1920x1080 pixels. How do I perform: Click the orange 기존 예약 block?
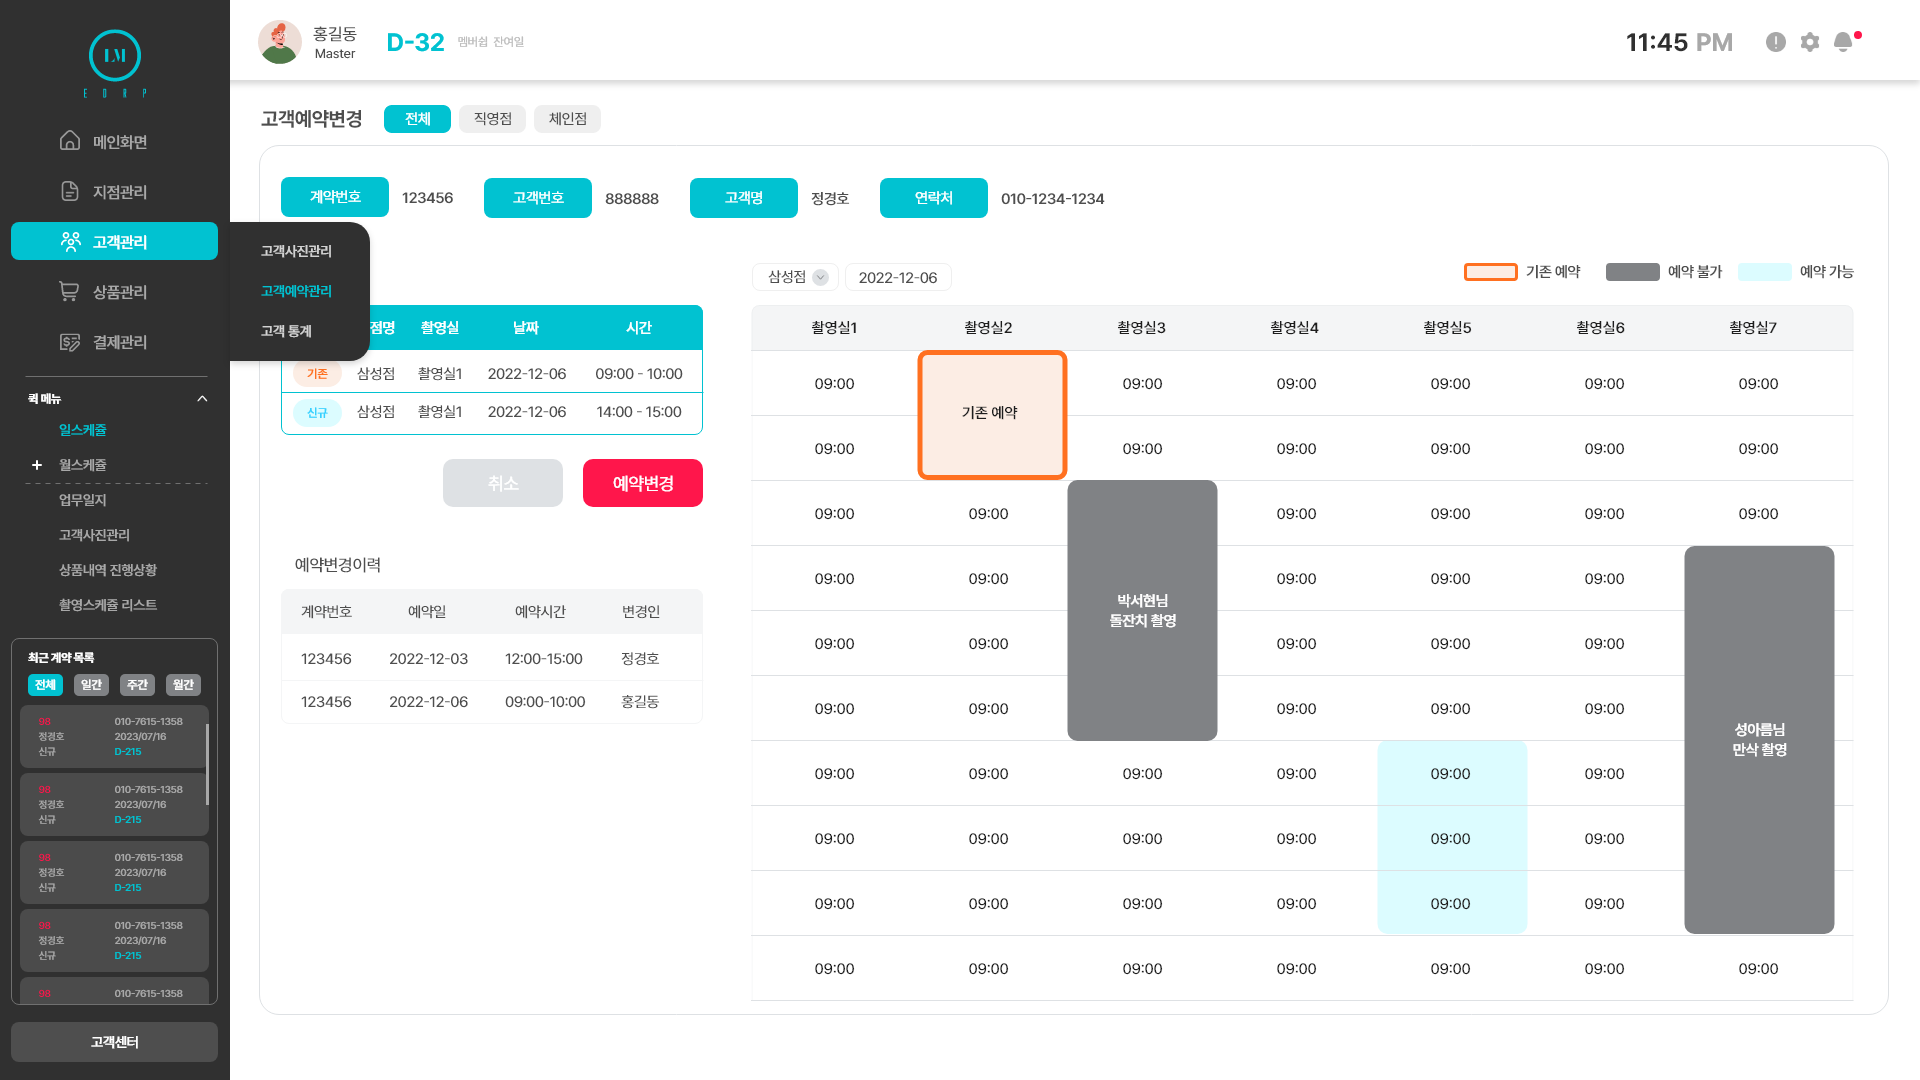click(x=991, y=414)
